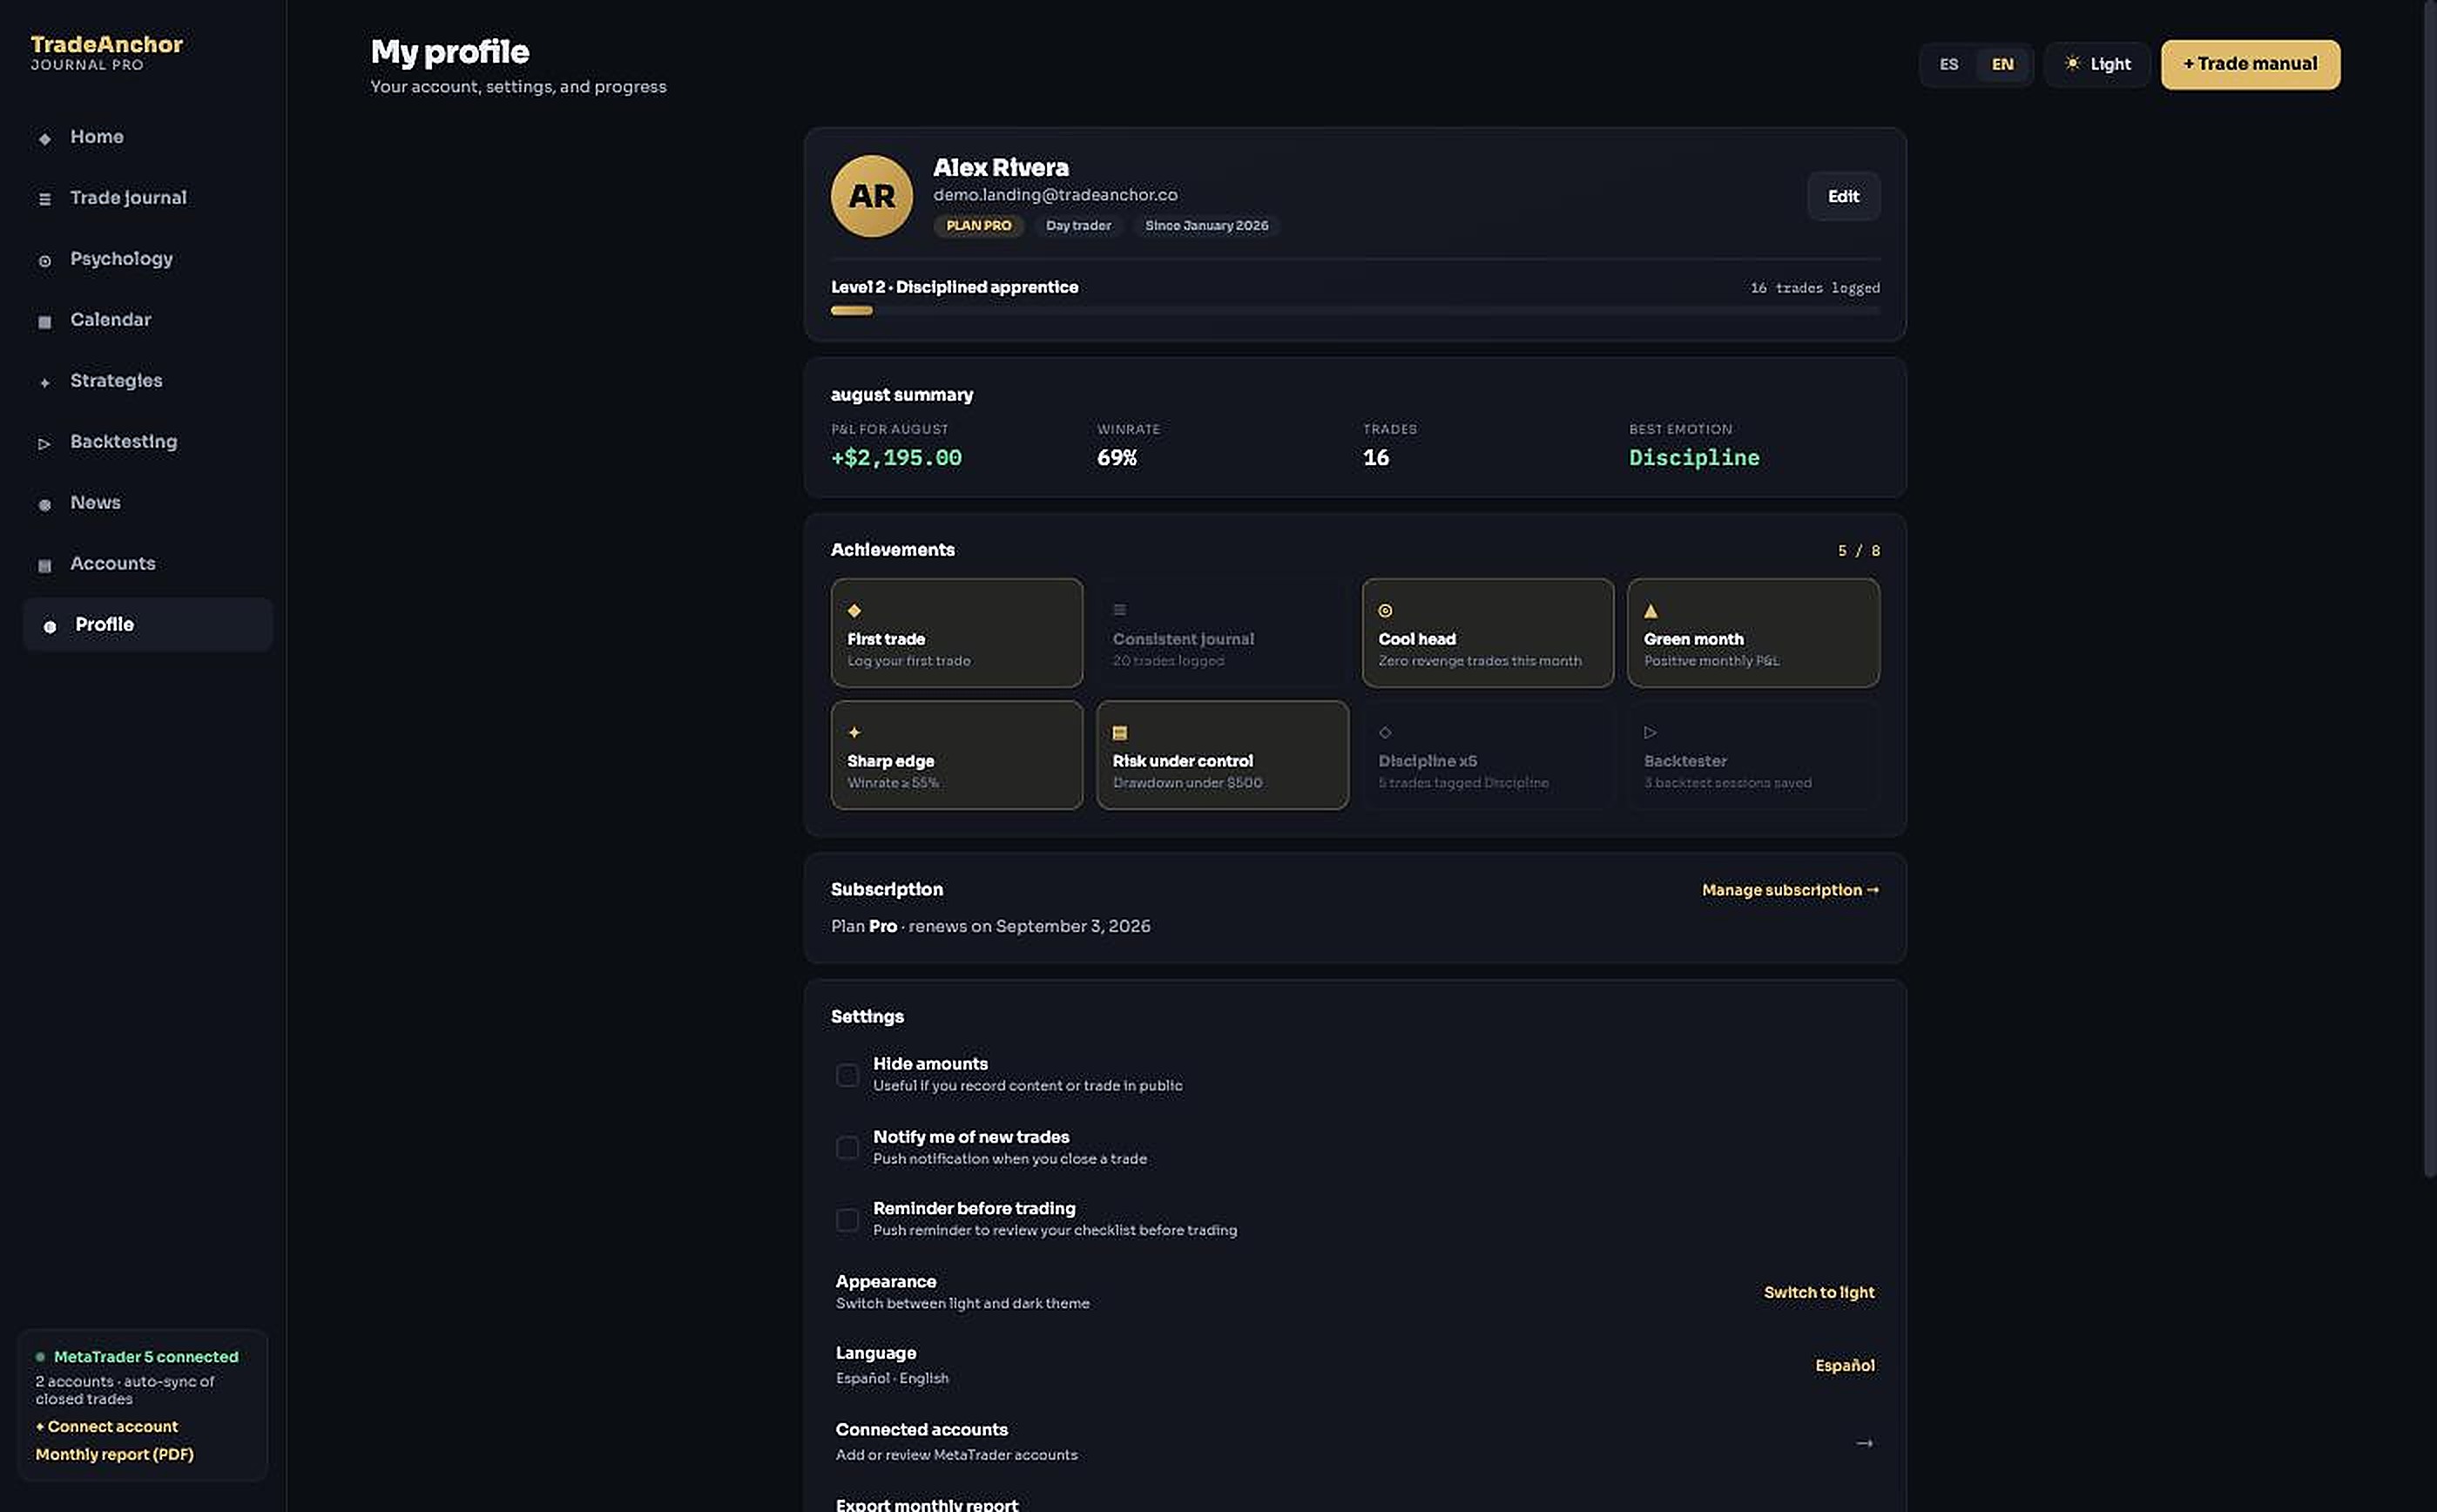Click the Calendar square icon

point(44,321)
